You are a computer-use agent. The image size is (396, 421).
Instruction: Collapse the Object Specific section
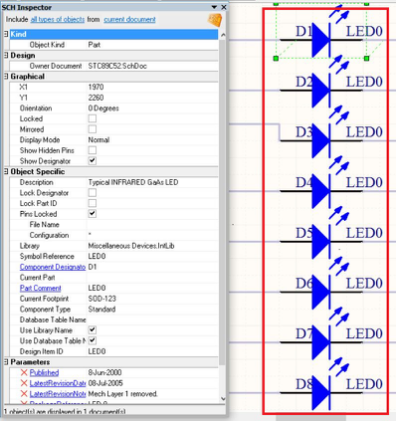click(6, 172)
